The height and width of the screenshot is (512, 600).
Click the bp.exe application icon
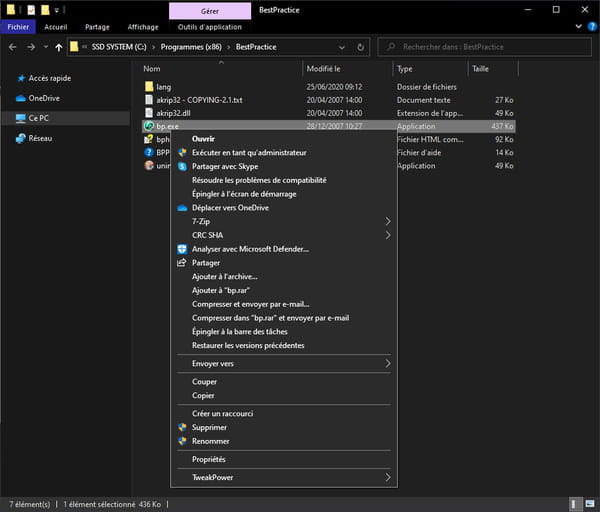149,126
